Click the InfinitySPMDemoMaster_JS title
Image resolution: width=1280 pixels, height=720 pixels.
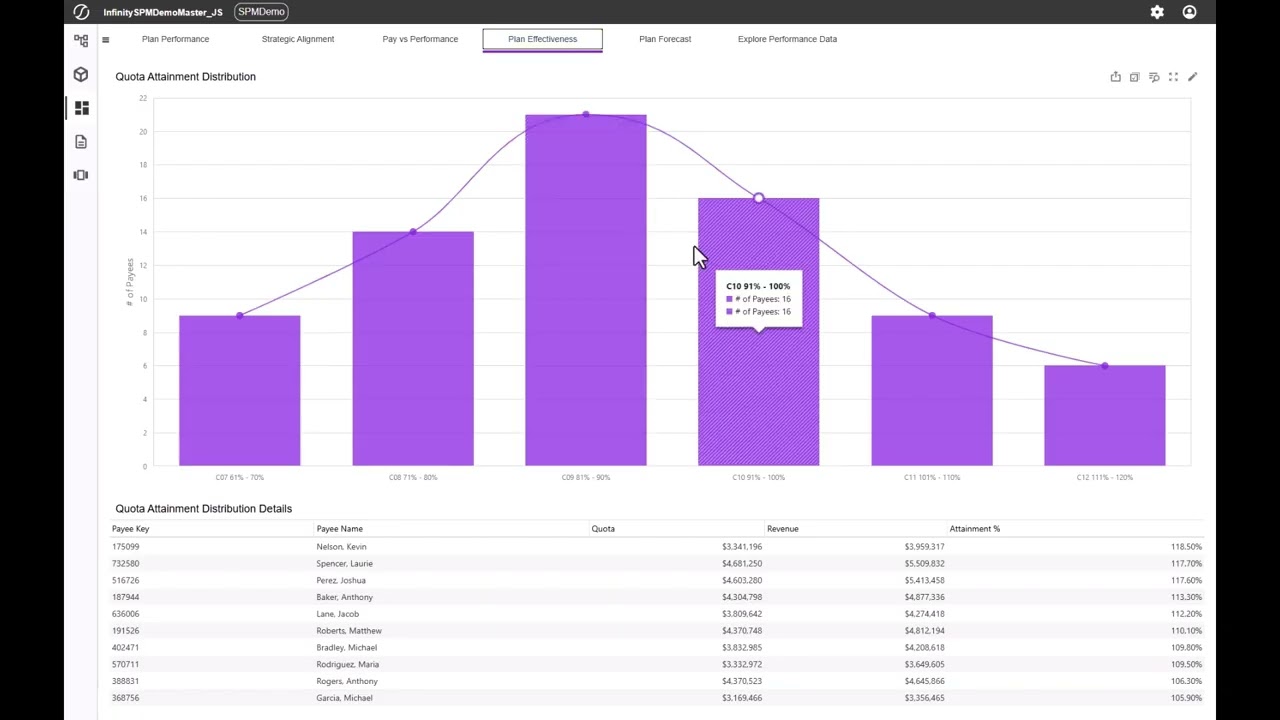click(163, 12)
